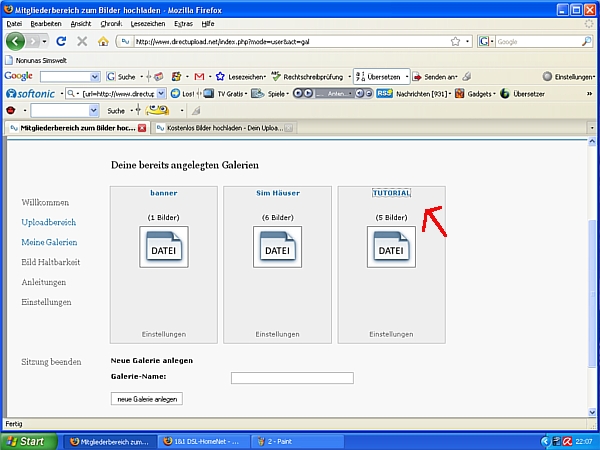Open Einstellungen under the TUTORIAL gallery
Image resolution: width=600 pixels, height=450 pixels.
(x=391, y=334)
